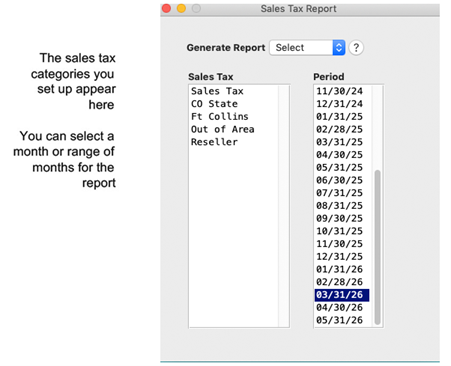Select Sales Tax in the list
The width and height of the screenshot is (451, 366).
coord(217,91)
